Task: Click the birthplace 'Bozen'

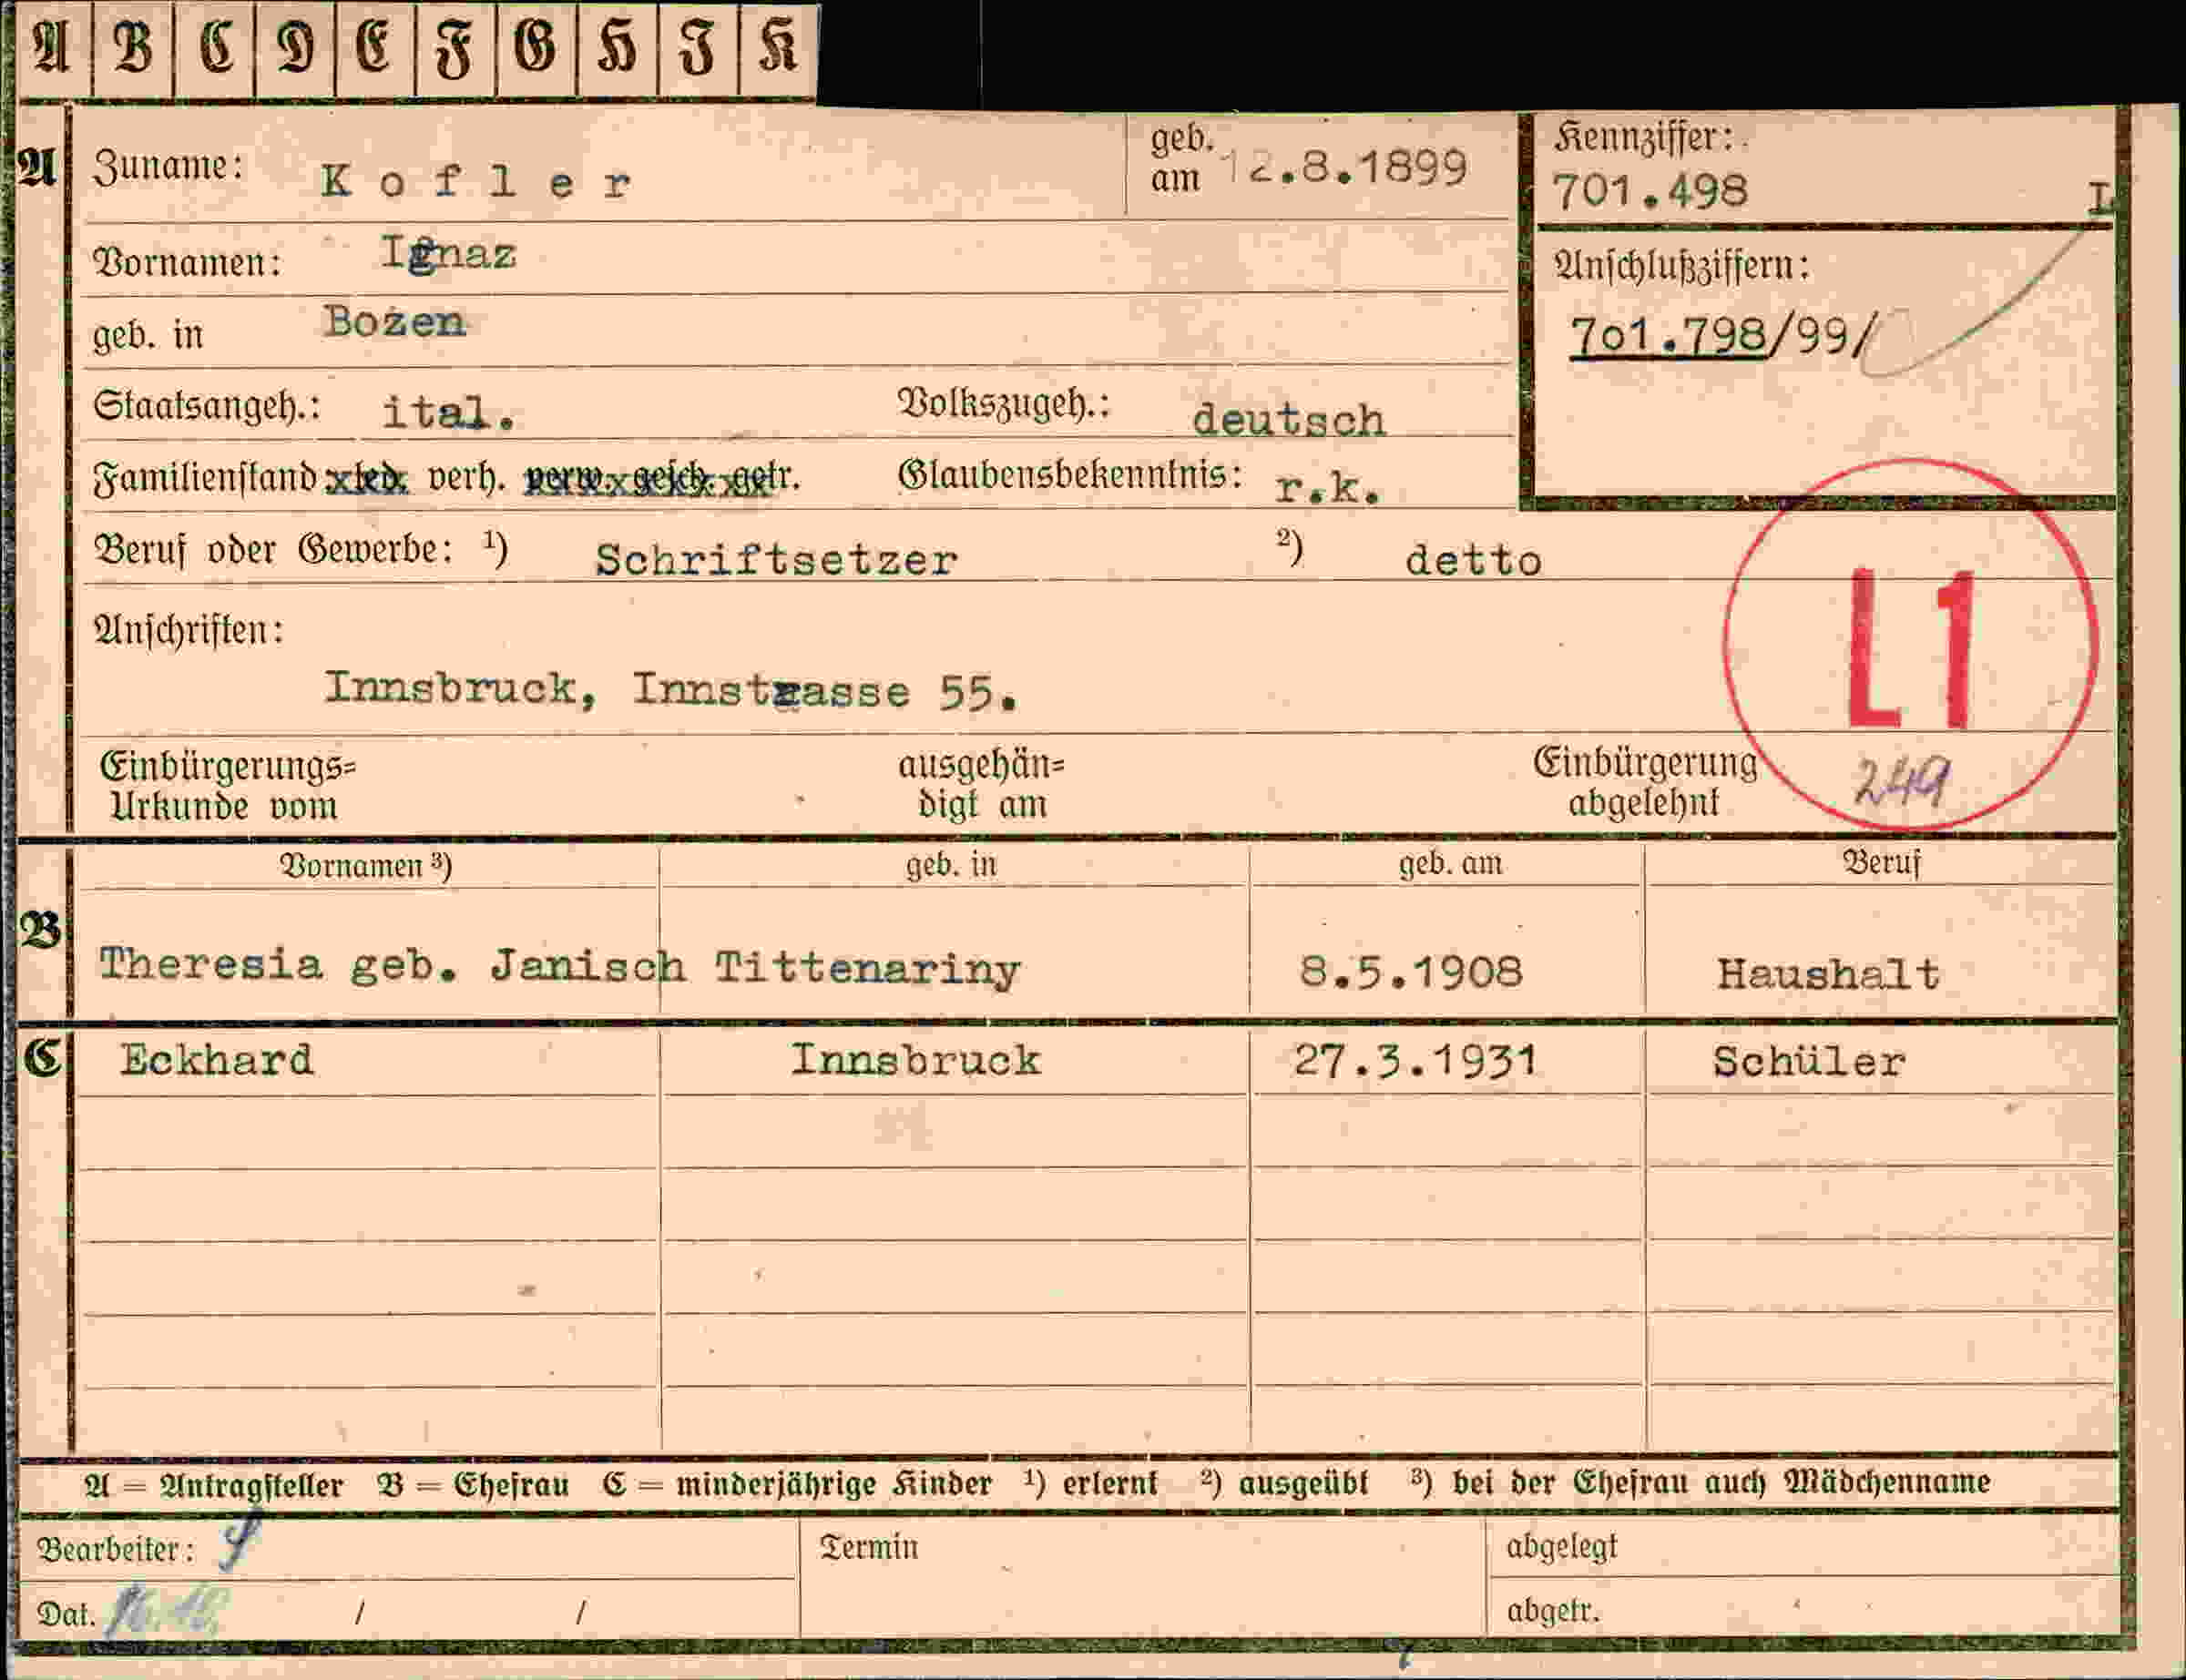Action: [x=394, y=322]
